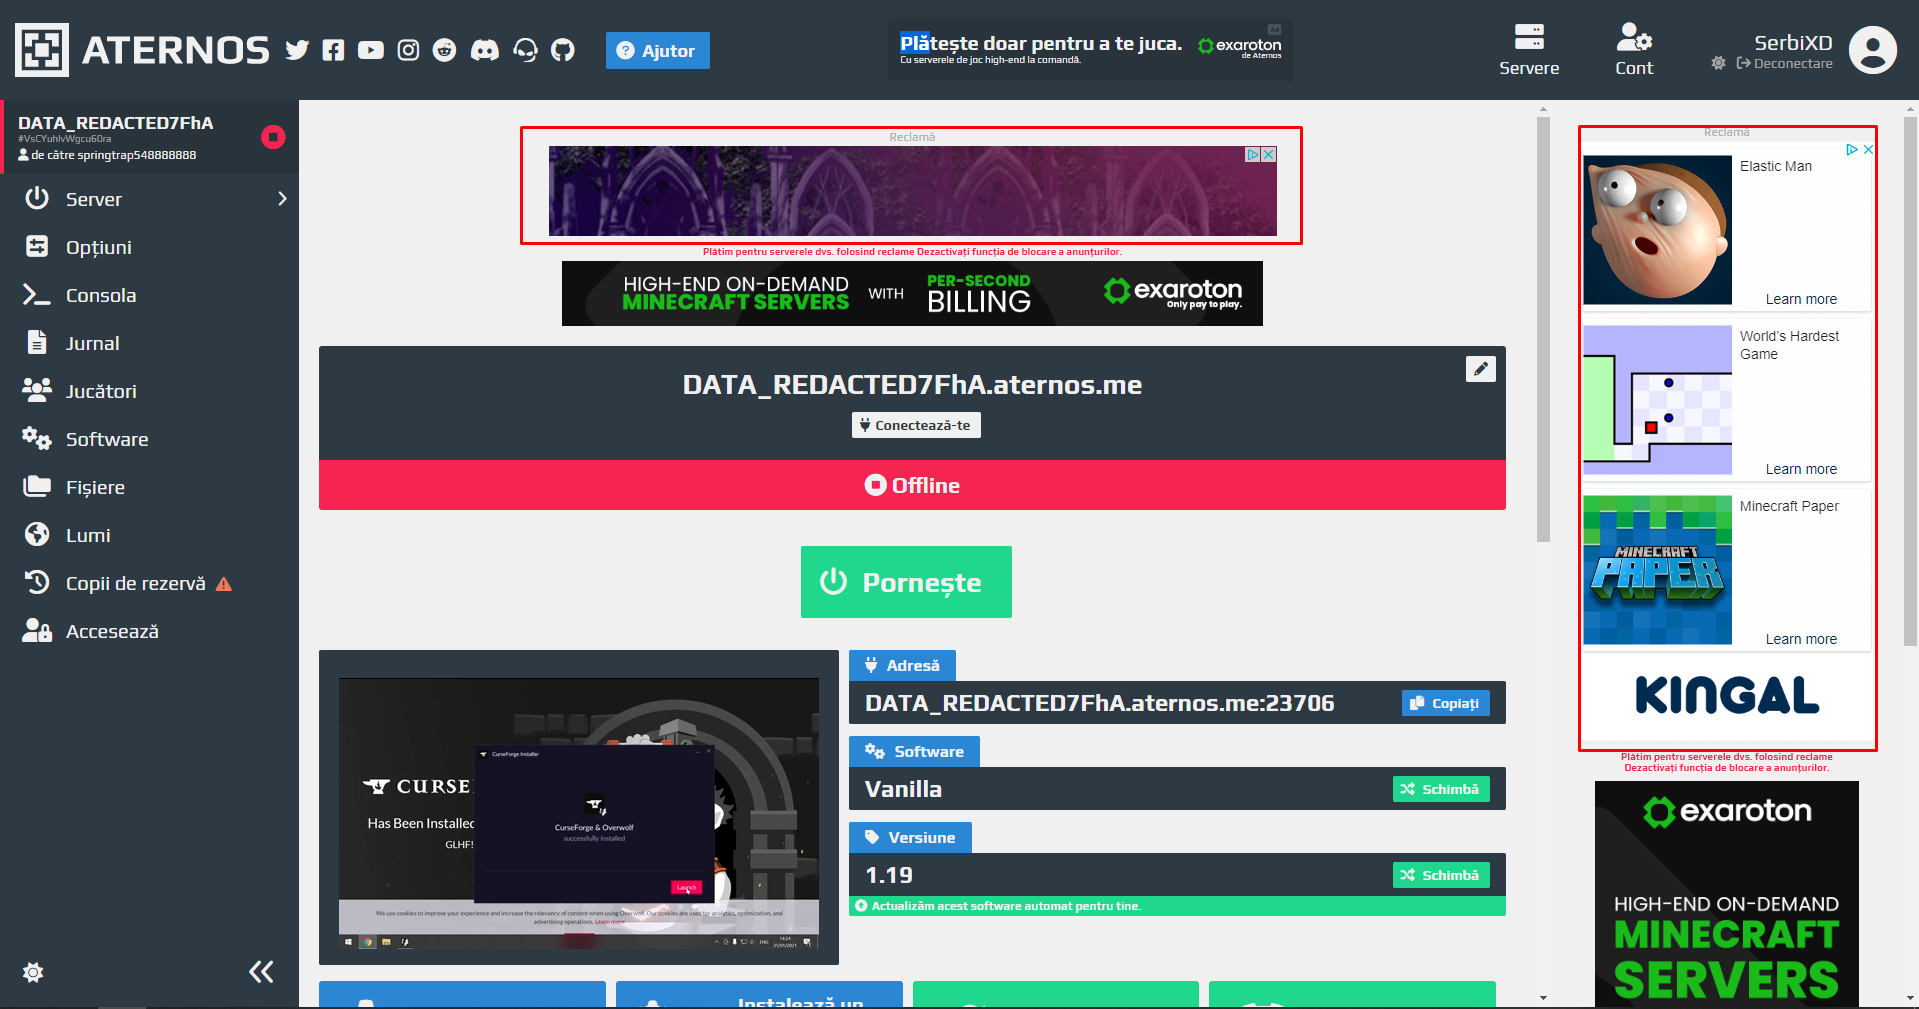This screenshot has height=1009, width=1919.
Task: Expand the Server menu chevron
Action: click(x=282, y=199)
